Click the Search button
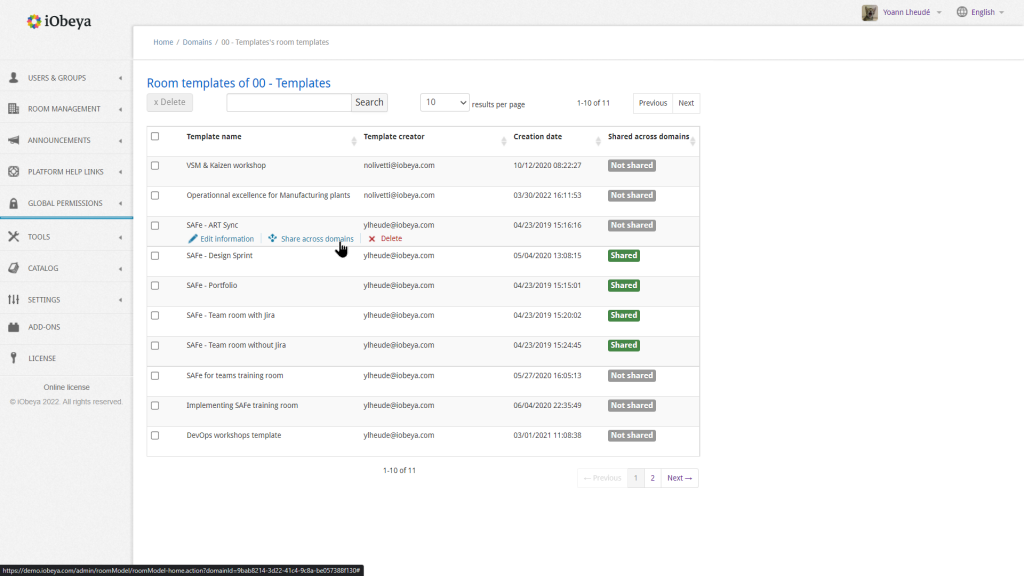The height and width of the screenshot is (576, 1024). [x=369, y=103]
